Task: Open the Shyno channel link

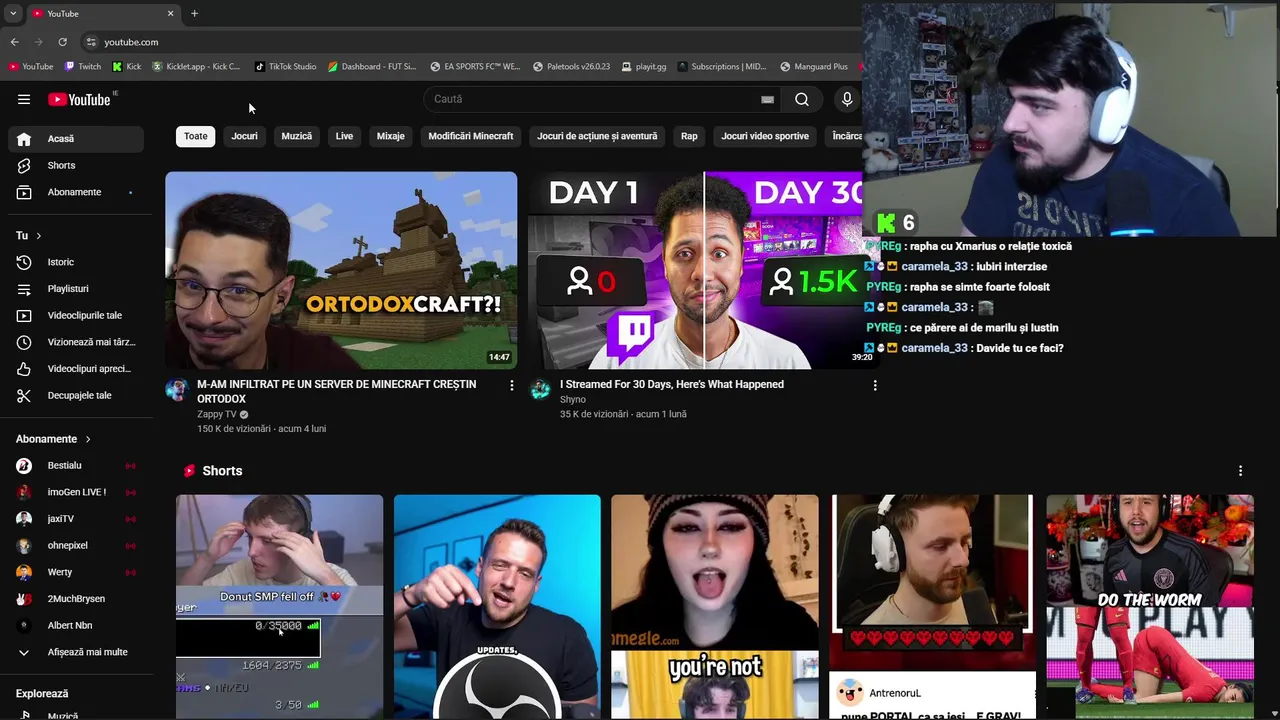Action: (x=573, y=400)
